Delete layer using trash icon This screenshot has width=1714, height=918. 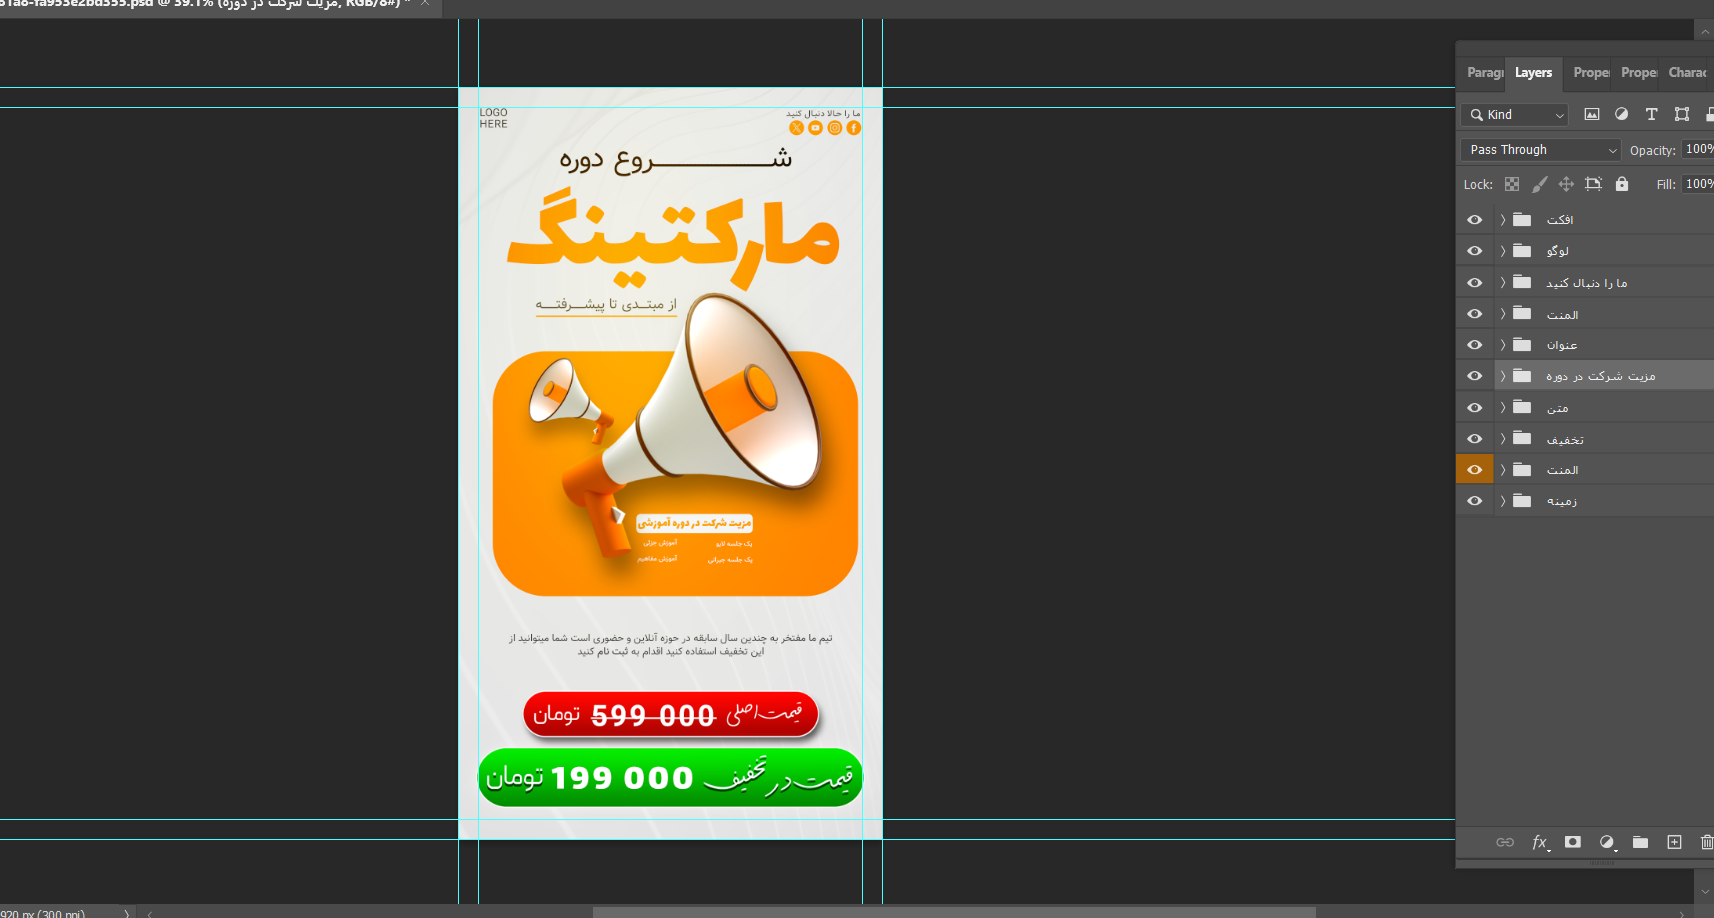tap(1706, 842)
